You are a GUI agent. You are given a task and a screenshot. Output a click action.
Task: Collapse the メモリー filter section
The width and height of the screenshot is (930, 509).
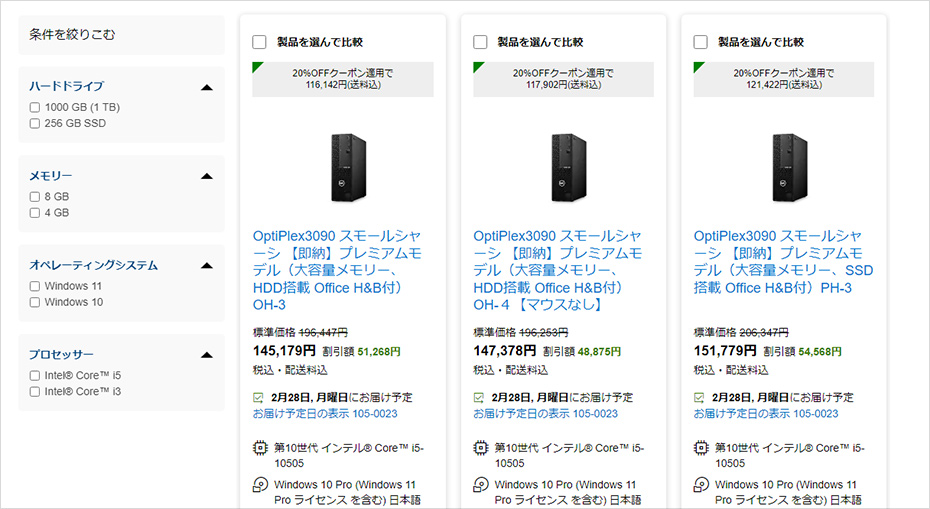click(x=207, y=176)
